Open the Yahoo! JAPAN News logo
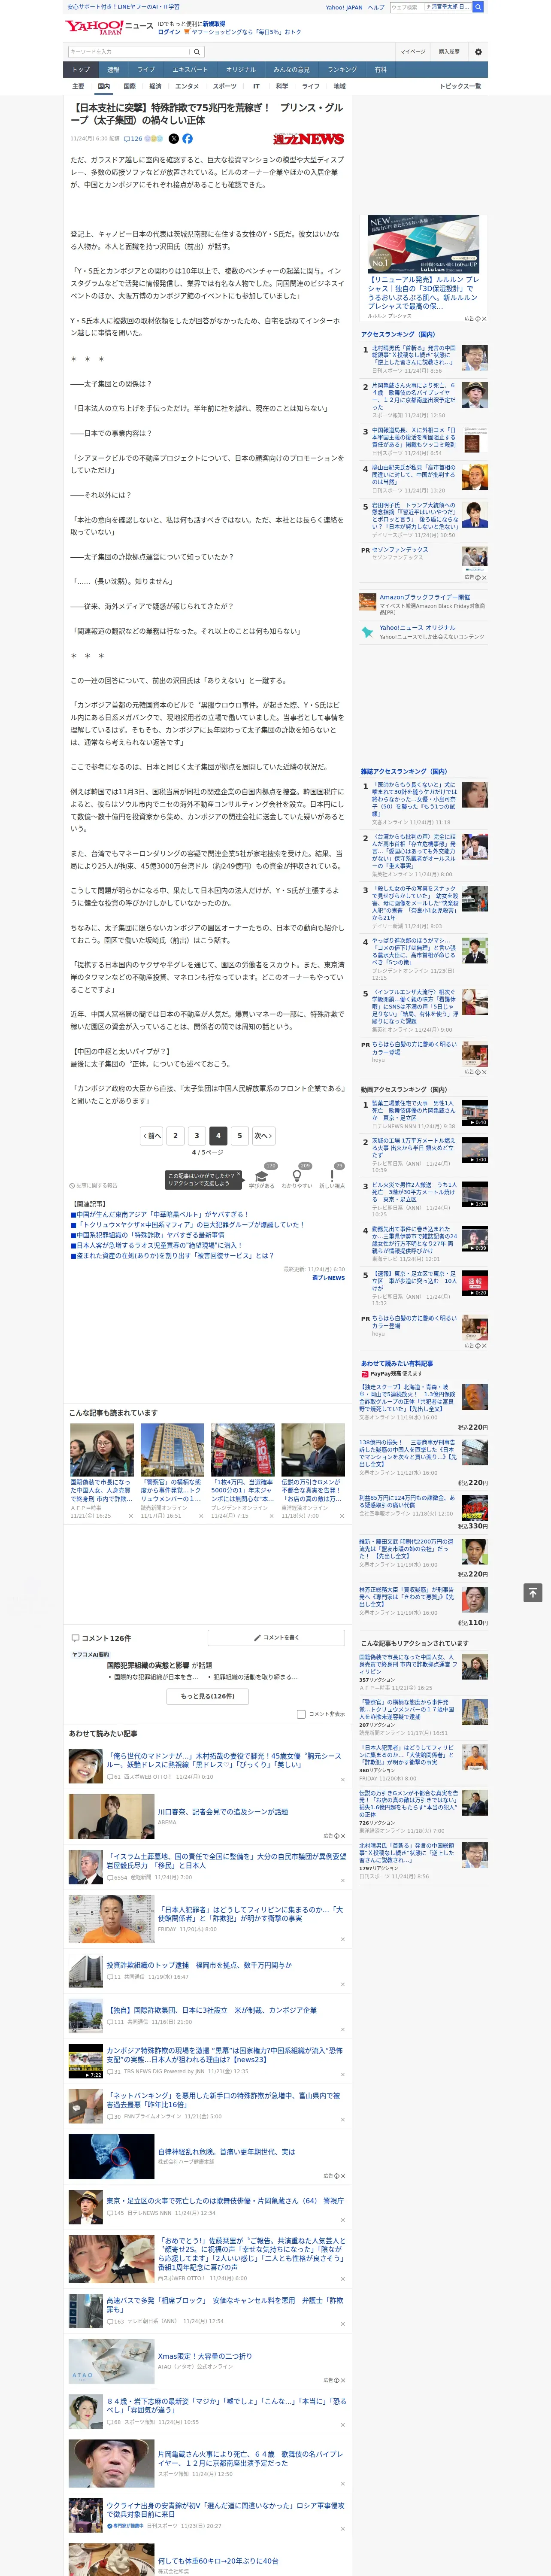 (109, 27)
